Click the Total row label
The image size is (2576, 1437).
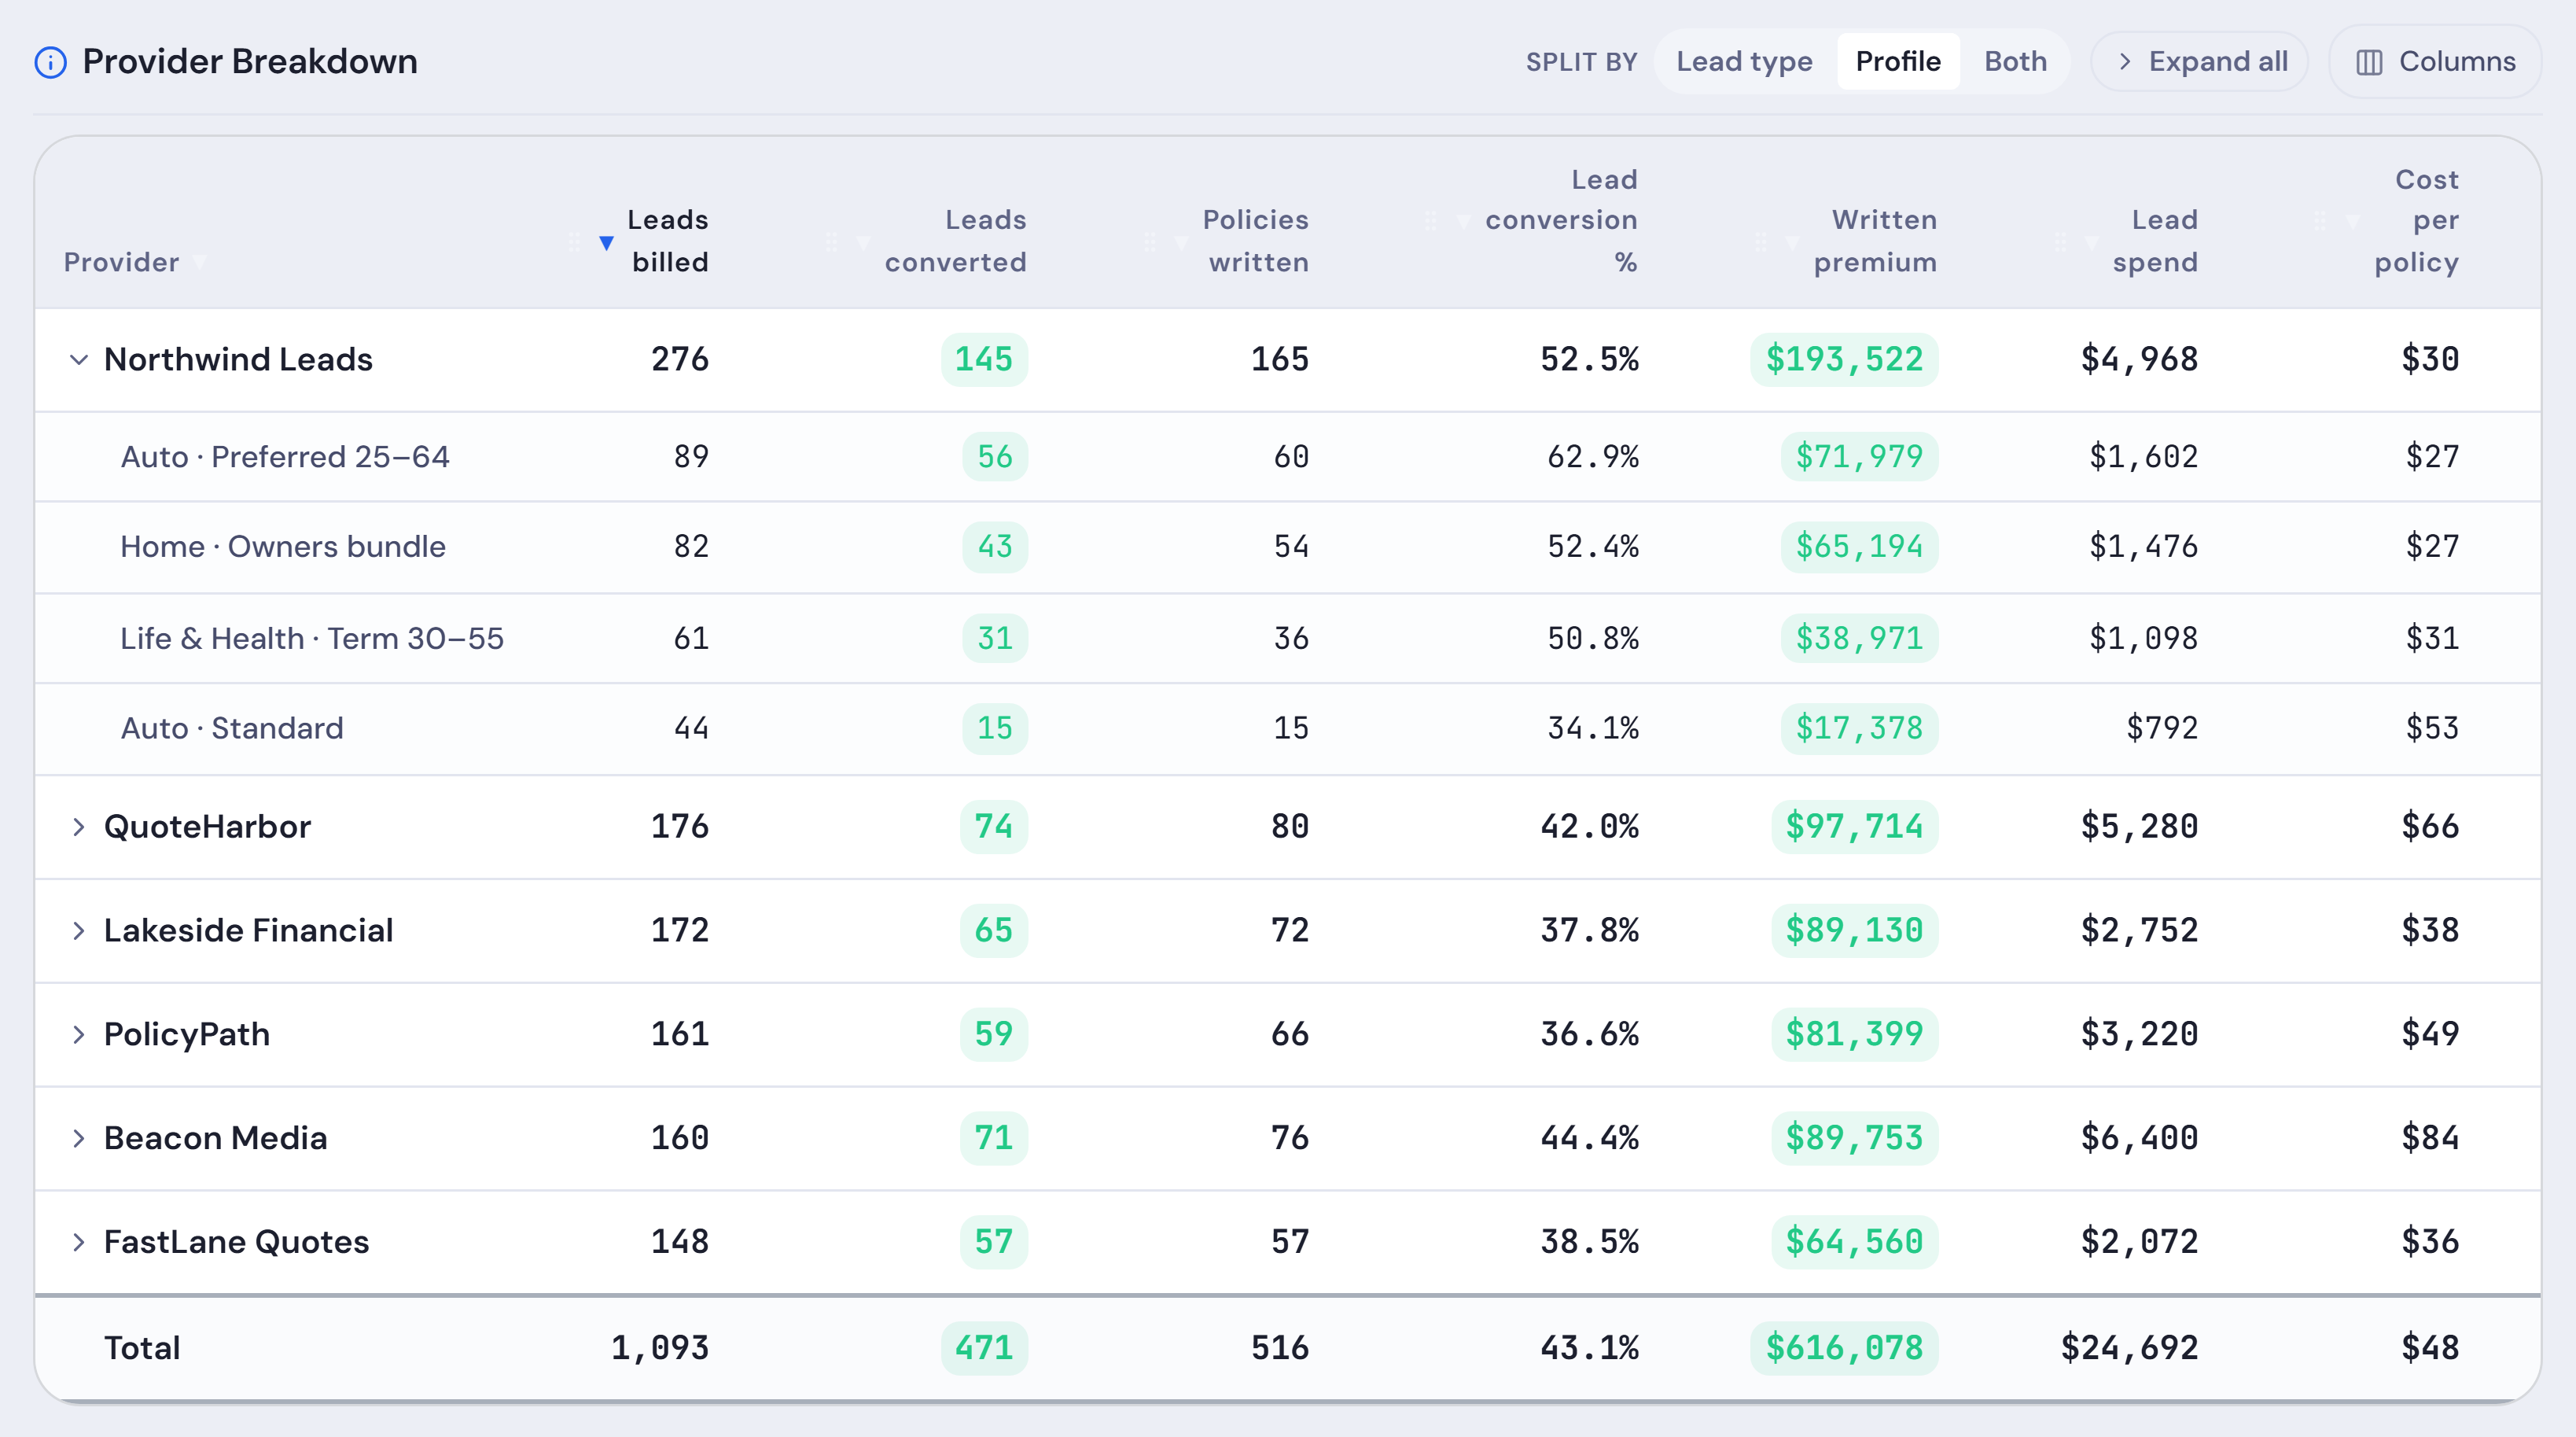(142, 1348)
